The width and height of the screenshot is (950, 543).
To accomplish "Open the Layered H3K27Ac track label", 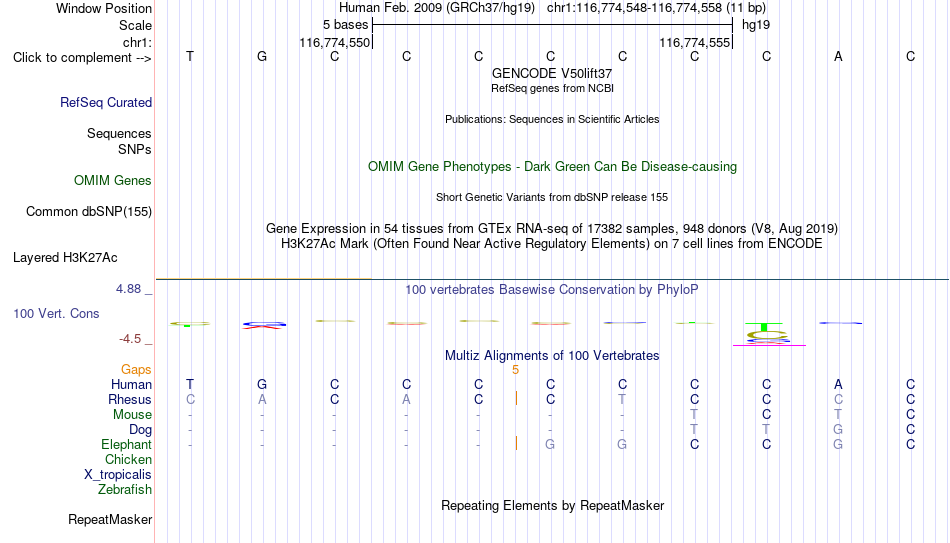I will pos(65,258).
